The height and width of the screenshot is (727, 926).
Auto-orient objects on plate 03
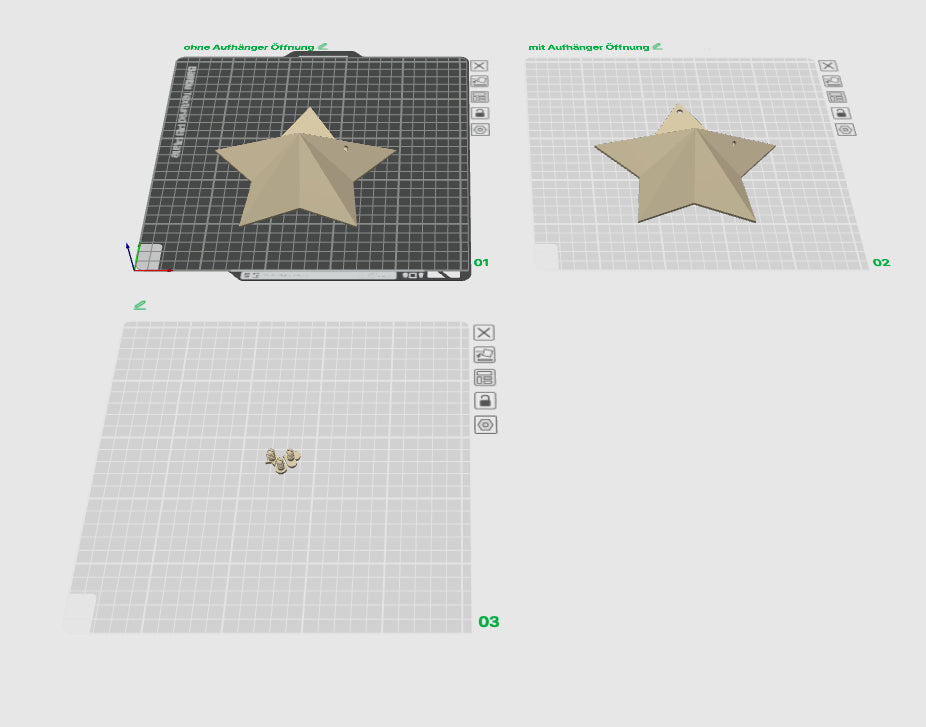pyautogui.click(x=484, y=354)
